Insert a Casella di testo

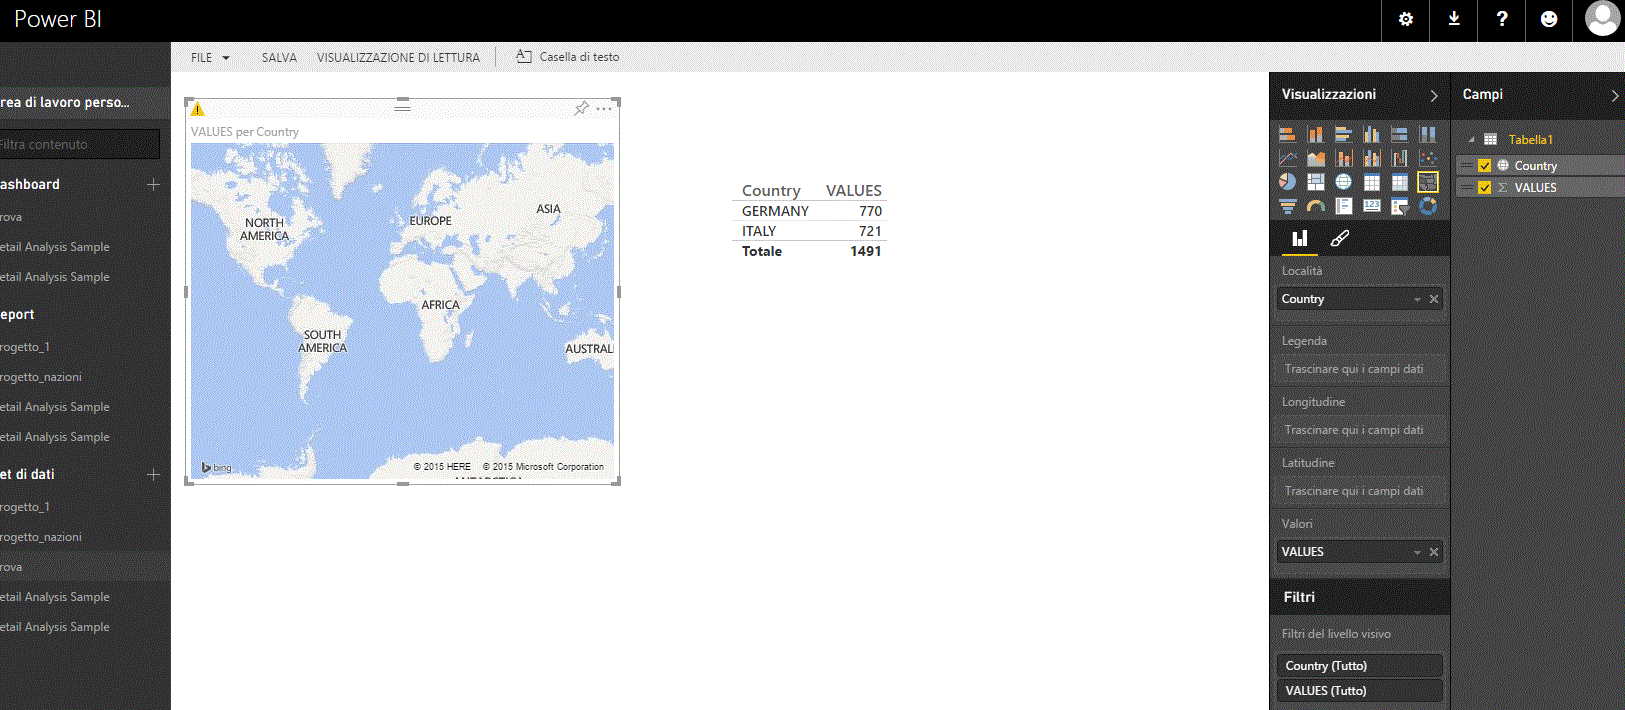point(568,57)
